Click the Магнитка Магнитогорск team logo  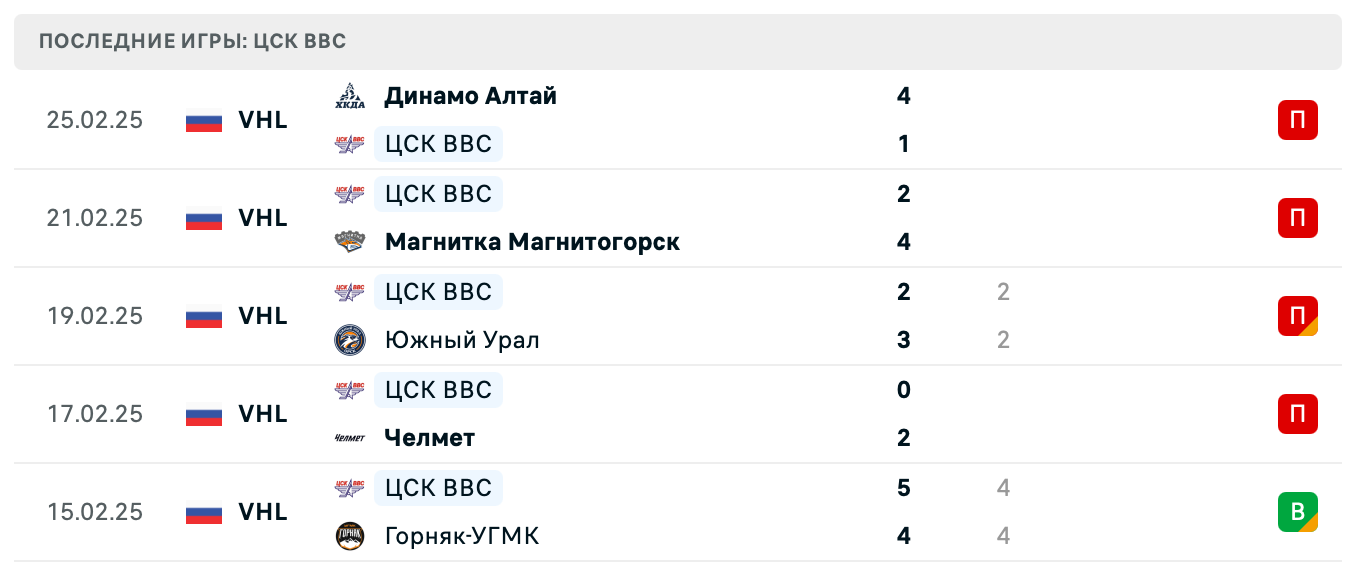349,242
